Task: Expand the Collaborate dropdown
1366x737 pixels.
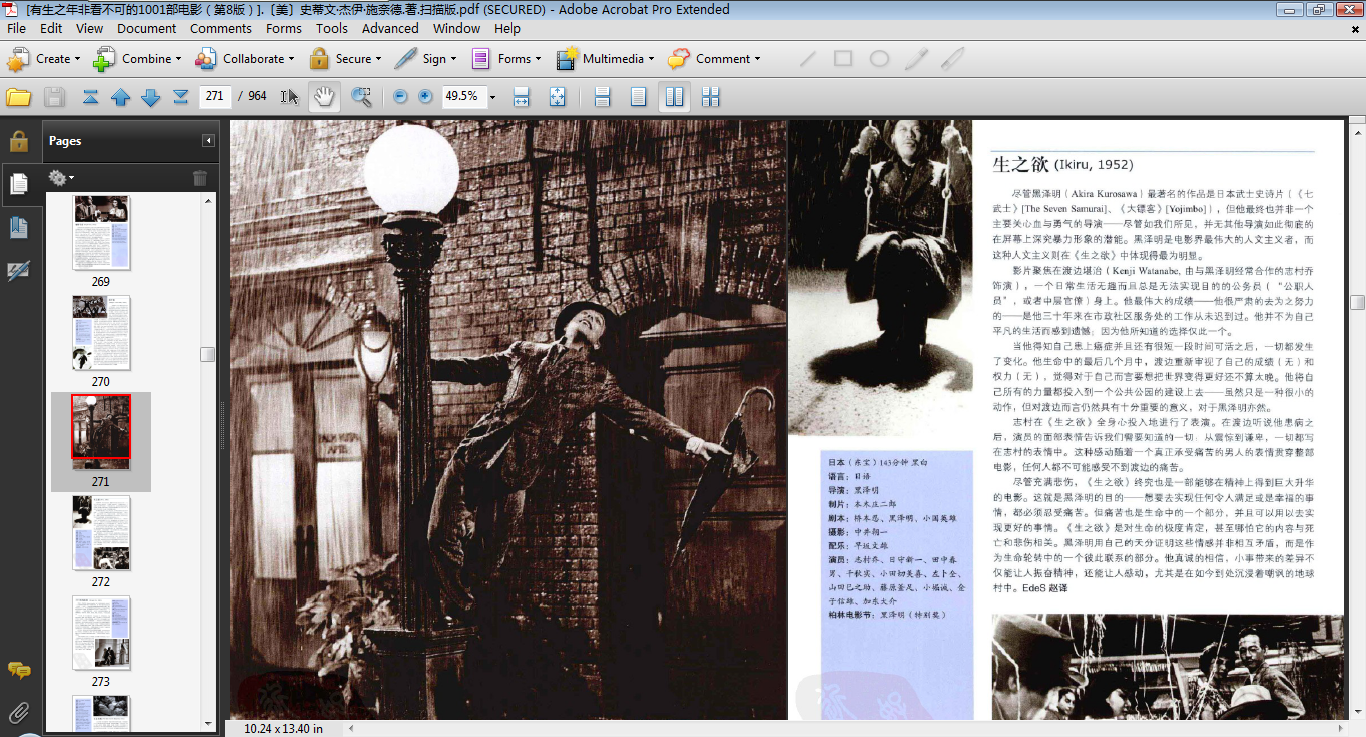Action: (x=243, y=59)
